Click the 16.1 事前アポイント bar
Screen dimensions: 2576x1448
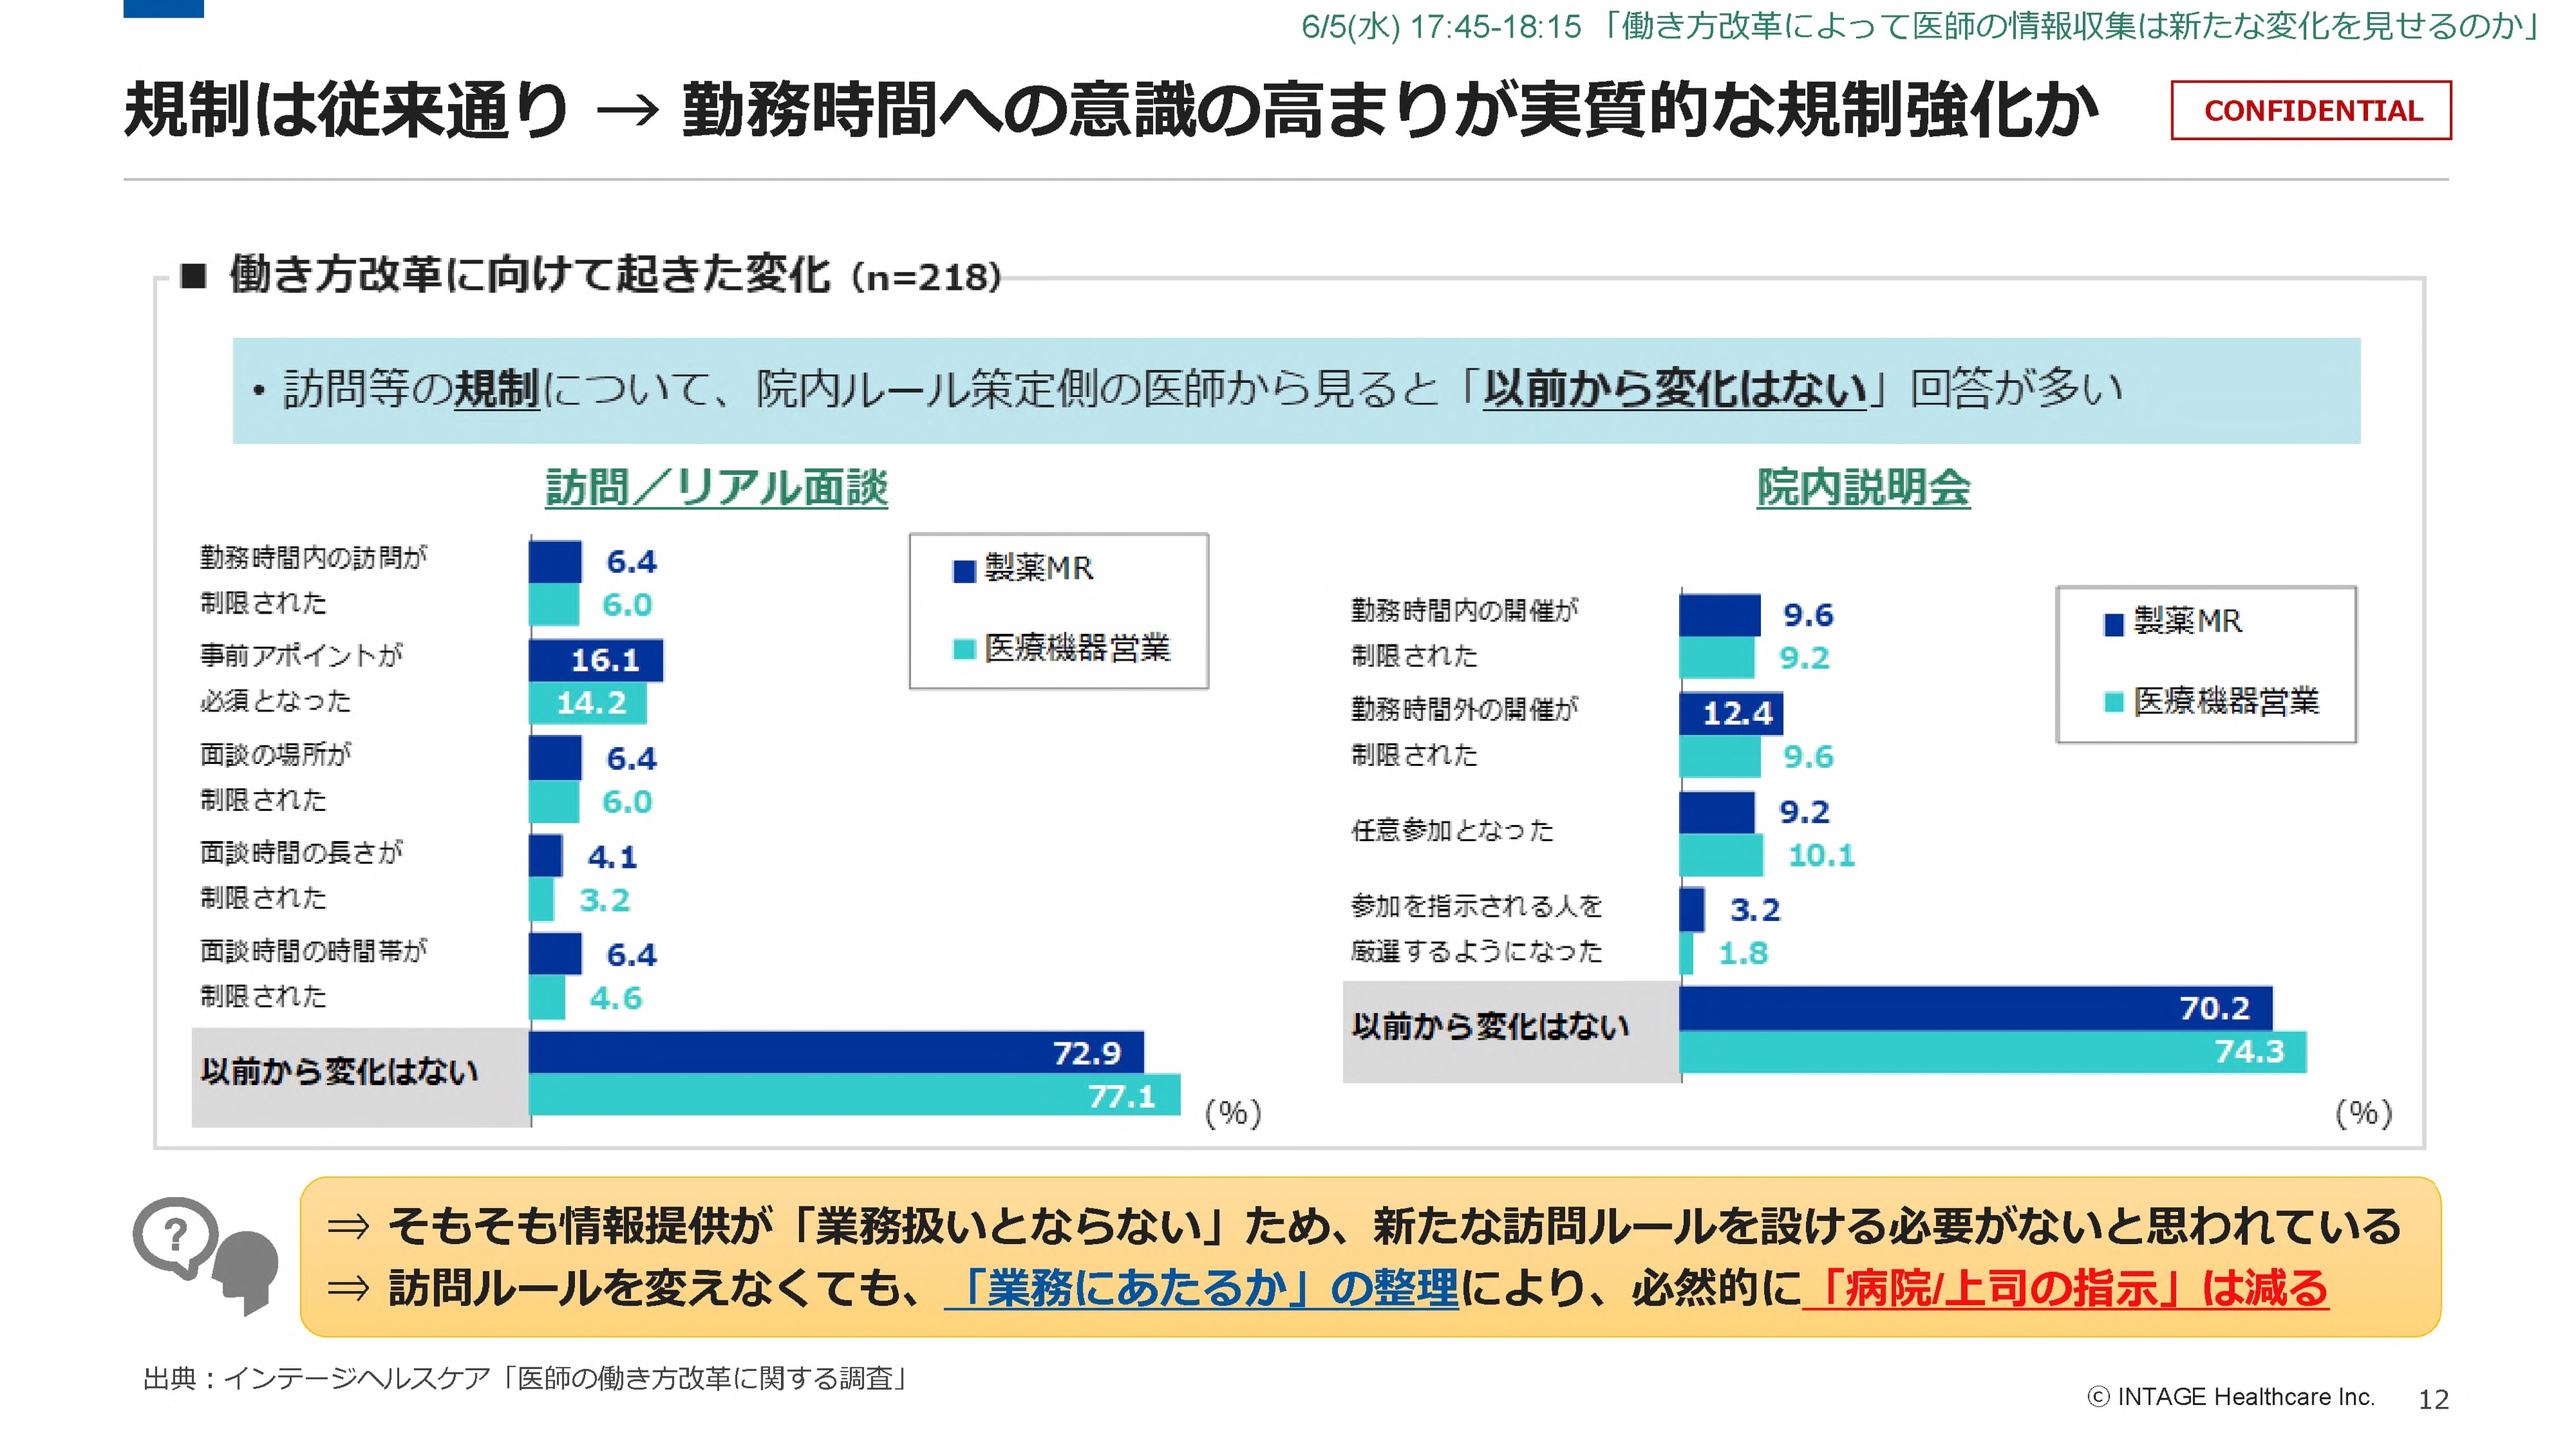595,660
